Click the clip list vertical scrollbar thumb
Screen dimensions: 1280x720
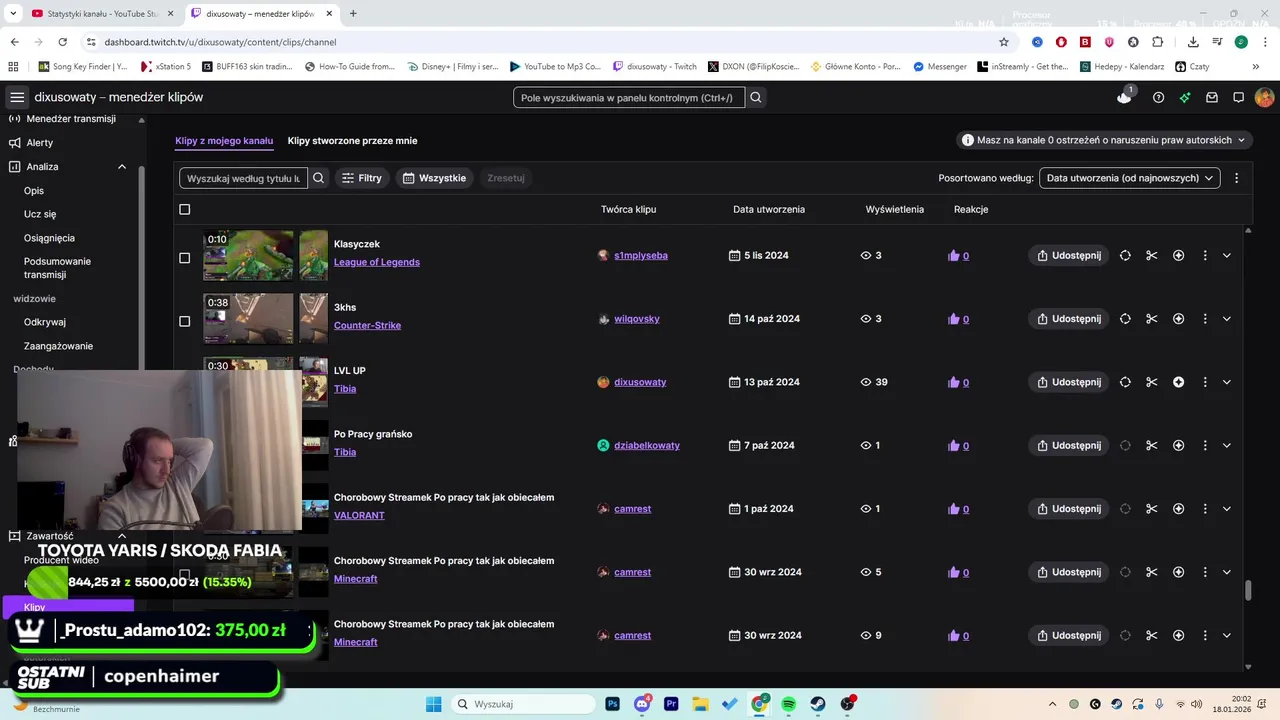point(1248,591)
